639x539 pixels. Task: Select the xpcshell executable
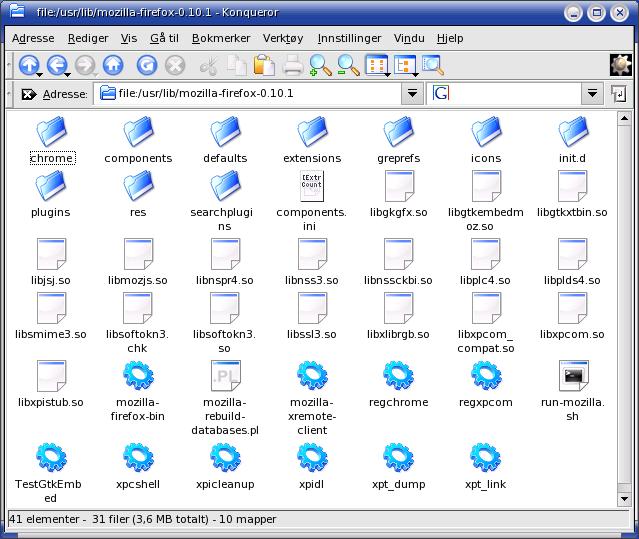[x=138, y=466]
